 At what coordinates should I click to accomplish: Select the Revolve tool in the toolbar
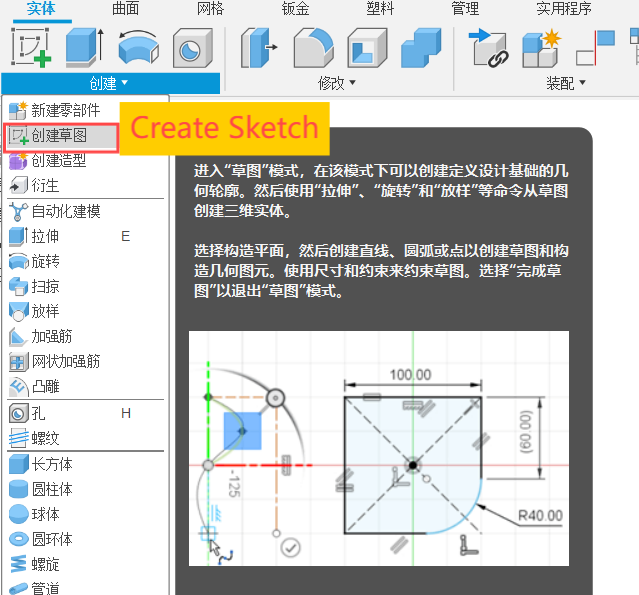tap(139, 47)
